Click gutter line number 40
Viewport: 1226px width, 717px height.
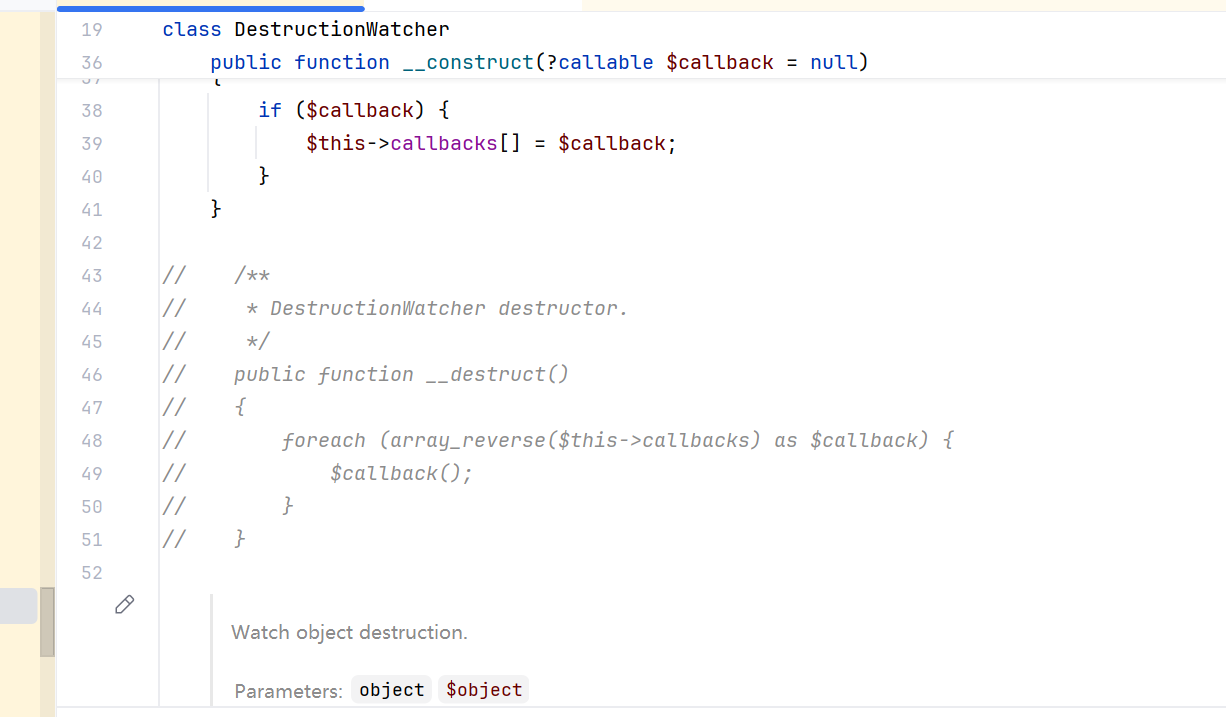coord(92,176)
